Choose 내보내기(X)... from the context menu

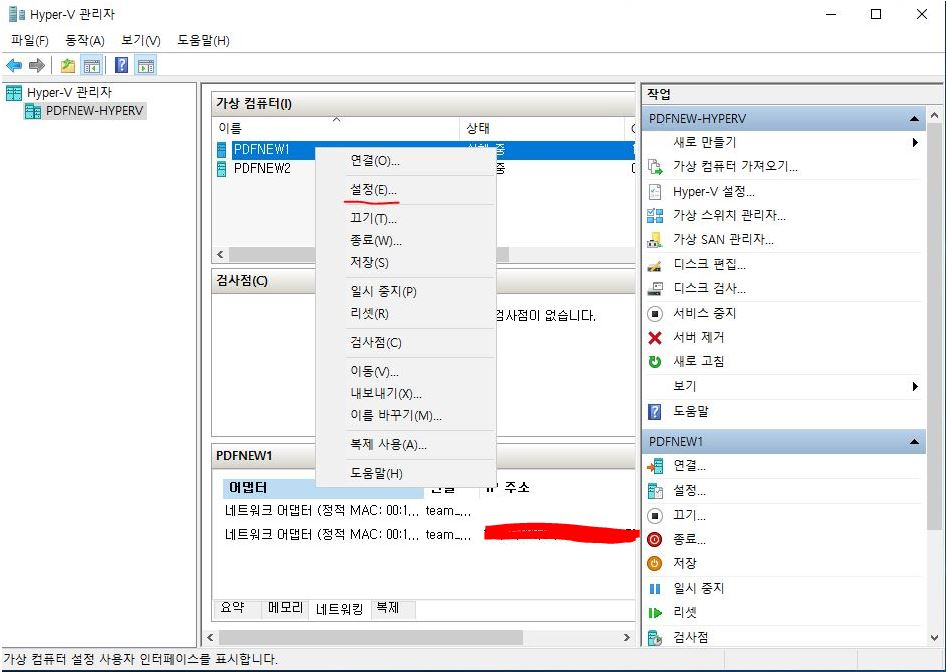click(x=406, y=394)
